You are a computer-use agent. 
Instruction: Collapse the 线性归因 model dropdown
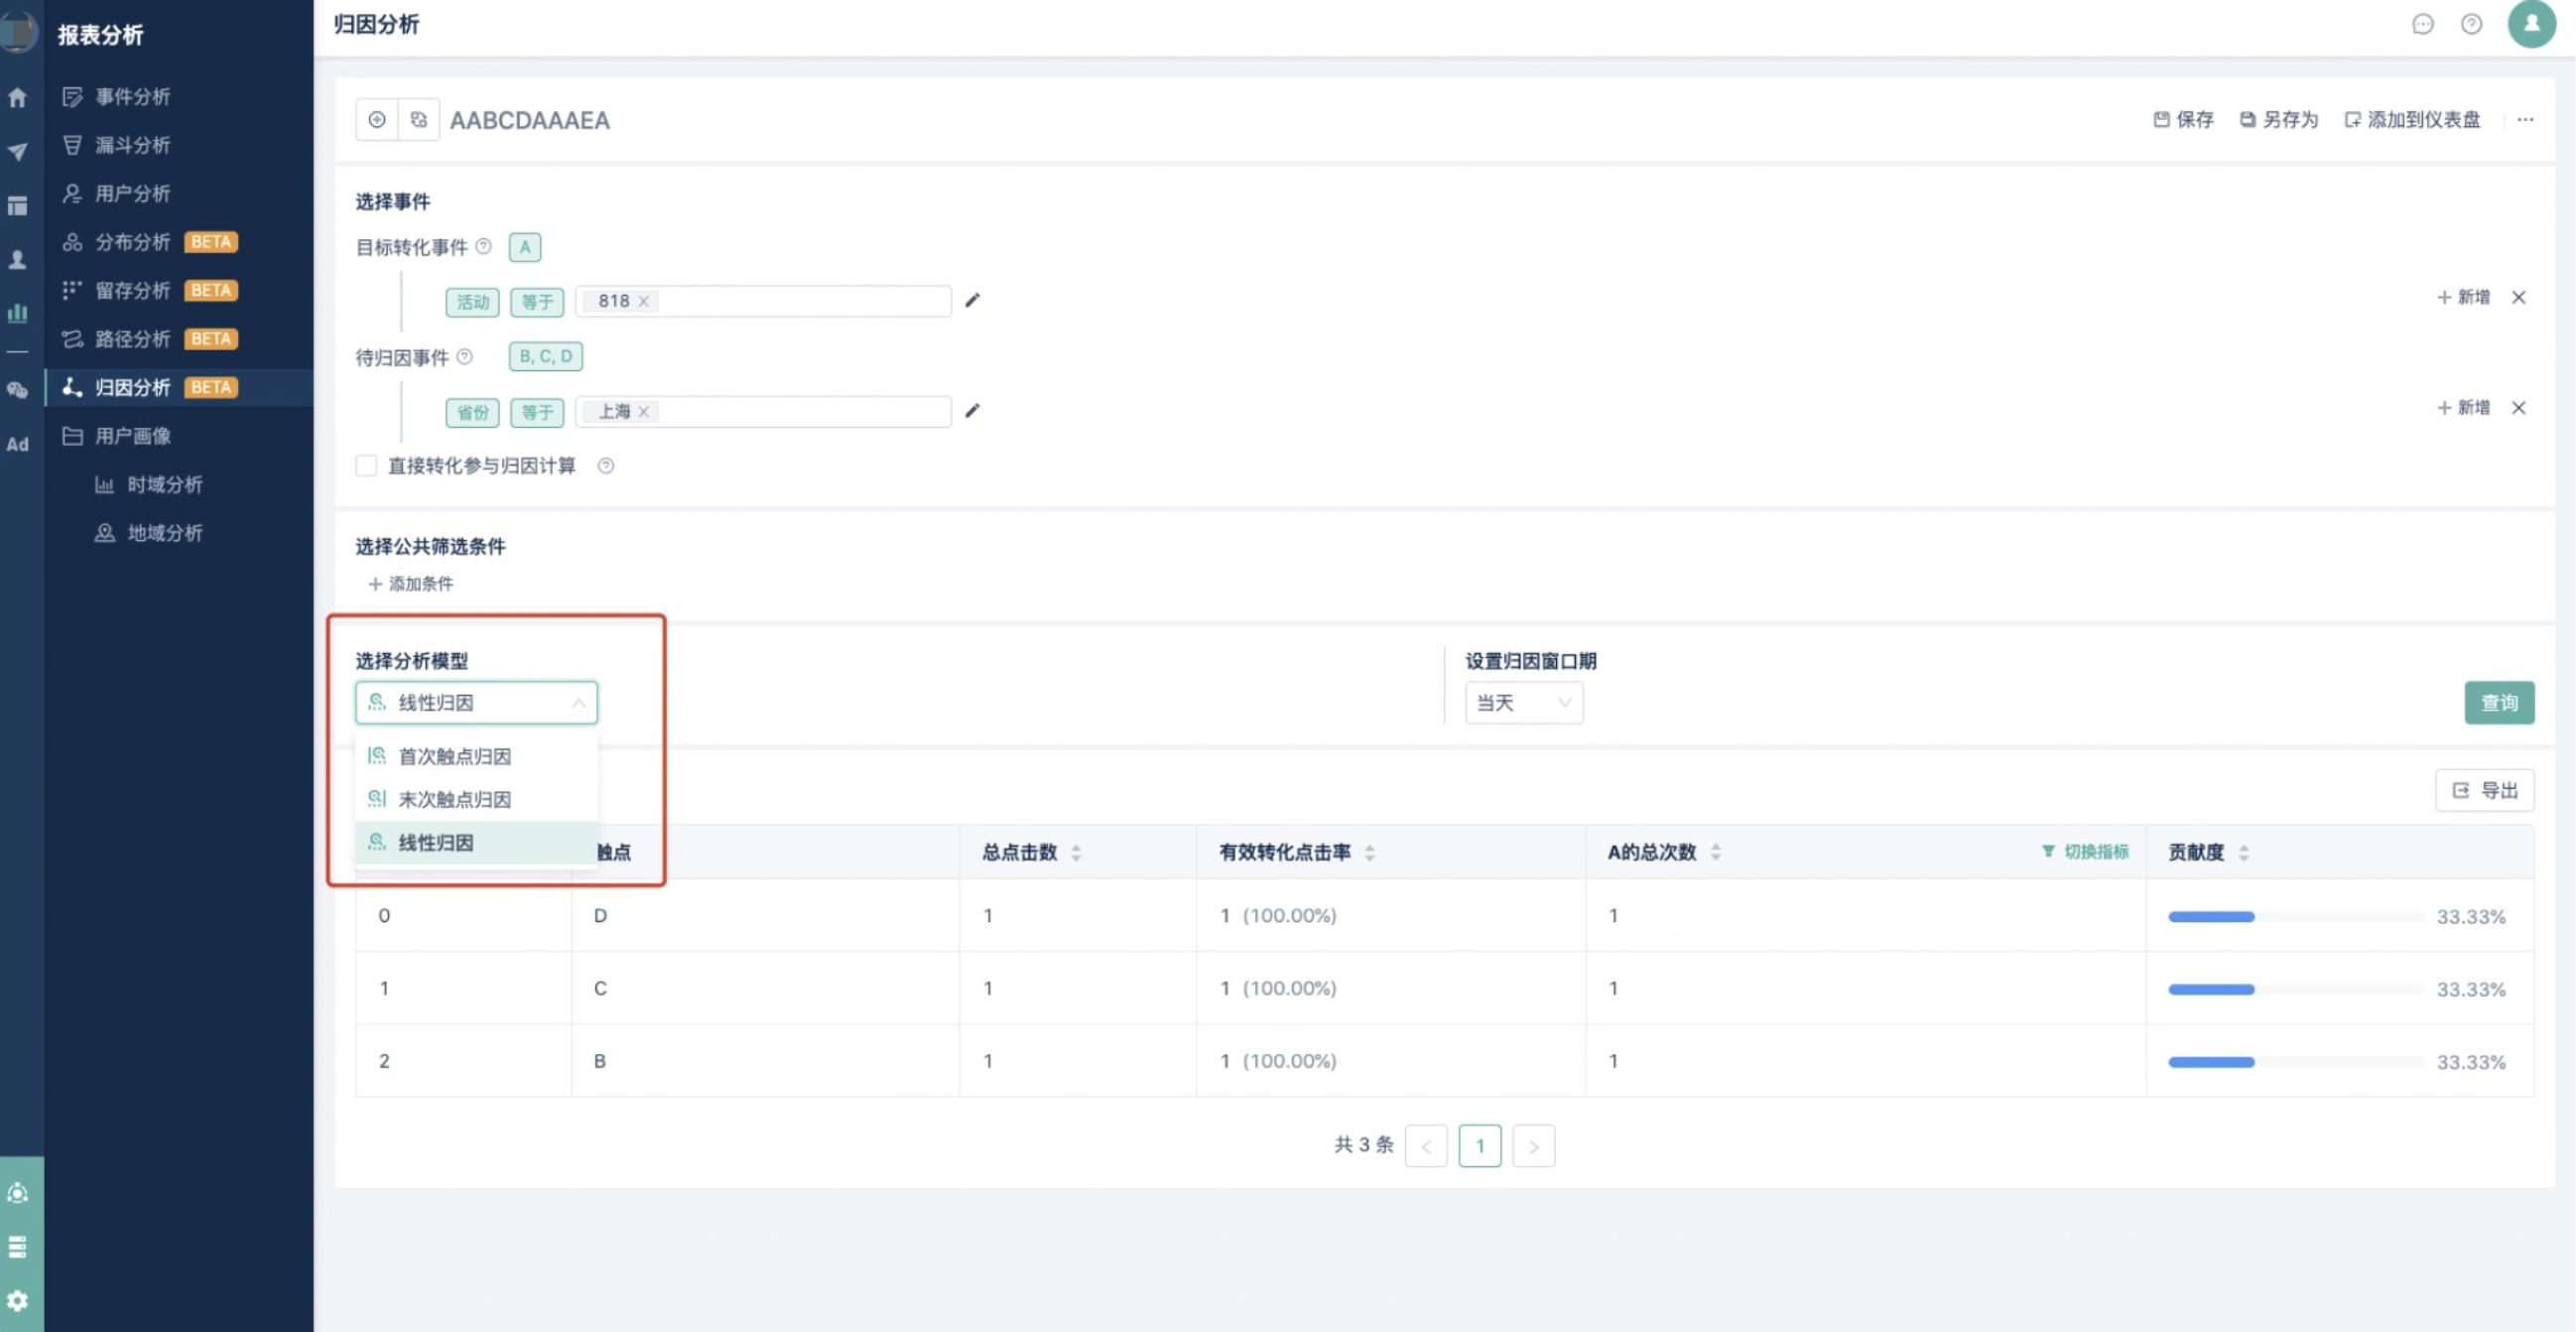(476, 702)
